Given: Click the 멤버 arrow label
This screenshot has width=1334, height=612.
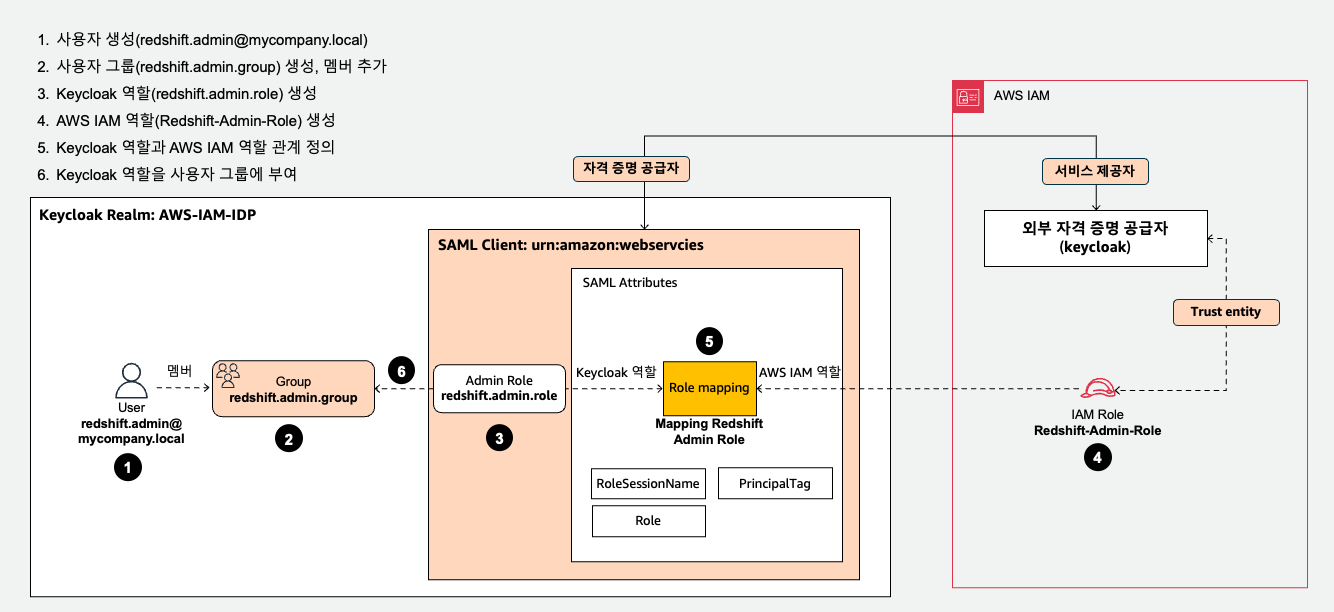Looking at the screenshot, I should tap(182, 370).
